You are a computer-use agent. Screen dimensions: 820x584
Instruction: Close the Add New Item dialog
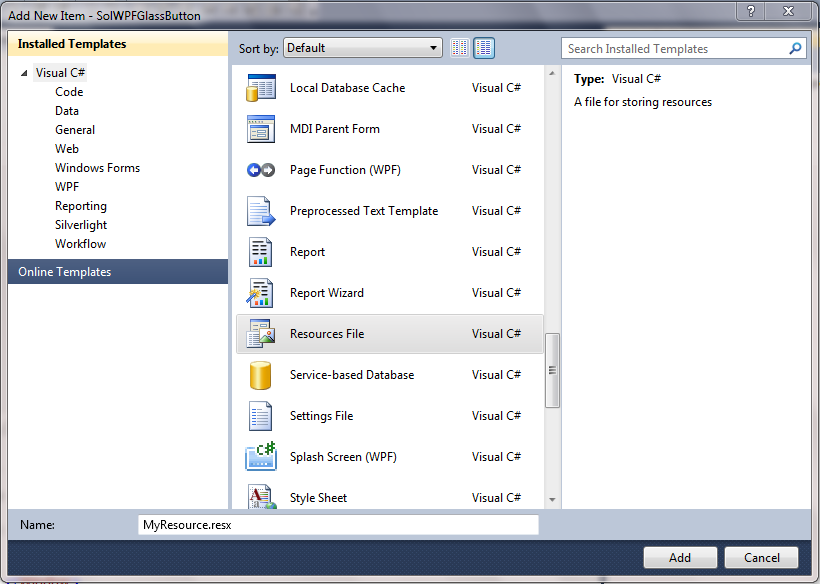point(789,10)
